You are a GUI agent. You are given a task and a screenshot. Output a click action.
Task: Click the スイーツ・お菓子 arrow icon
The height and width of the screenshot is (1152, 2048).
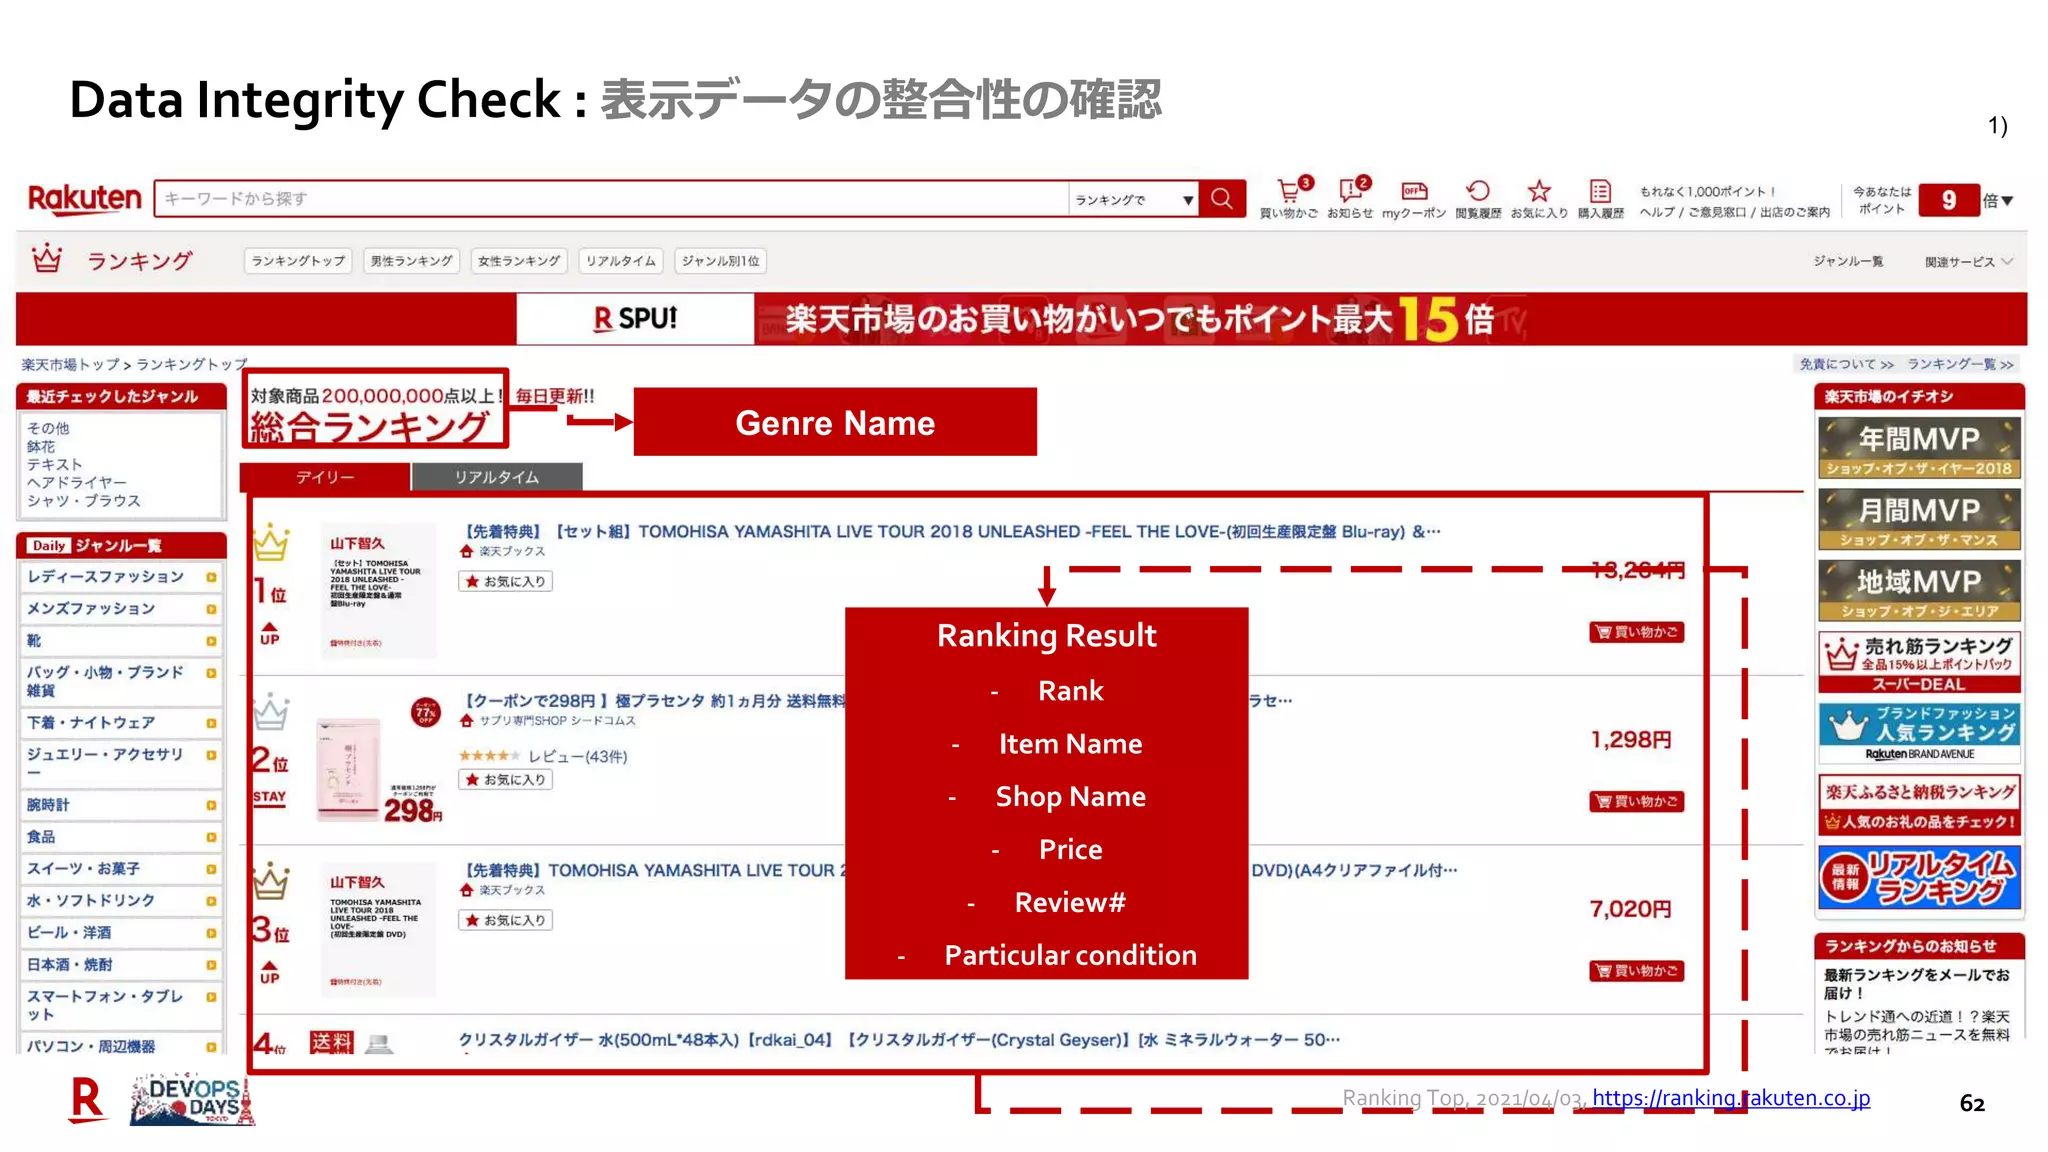point(211,869)
